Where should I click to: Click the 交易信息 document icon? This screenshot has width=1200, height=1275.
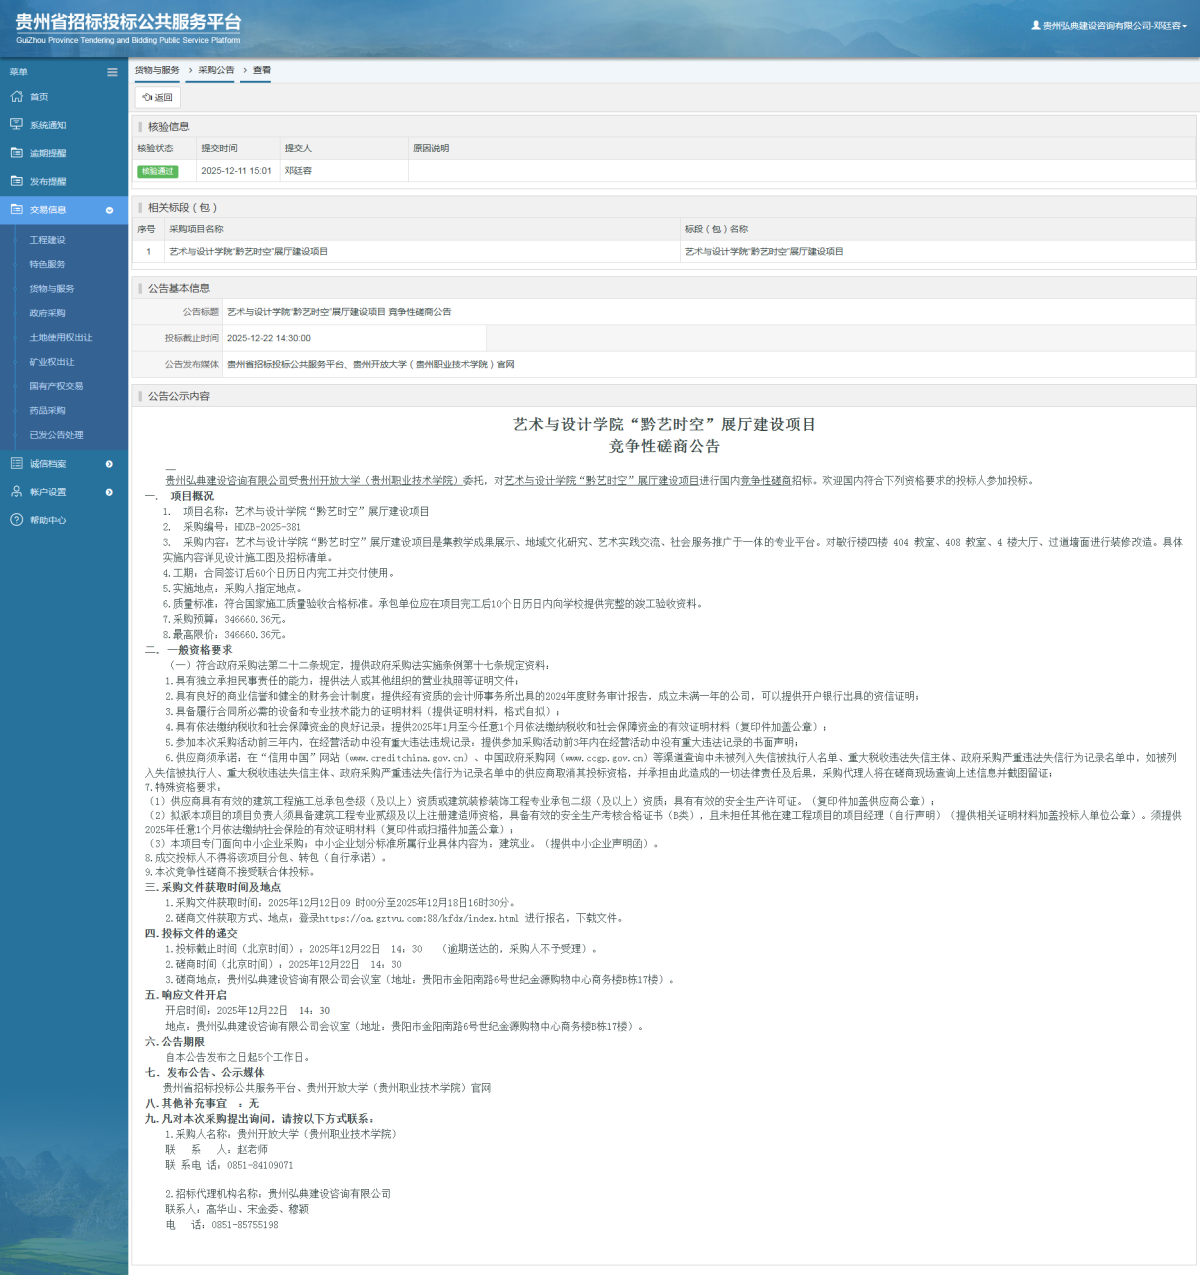pyautogui.click(x=16, y=210)
